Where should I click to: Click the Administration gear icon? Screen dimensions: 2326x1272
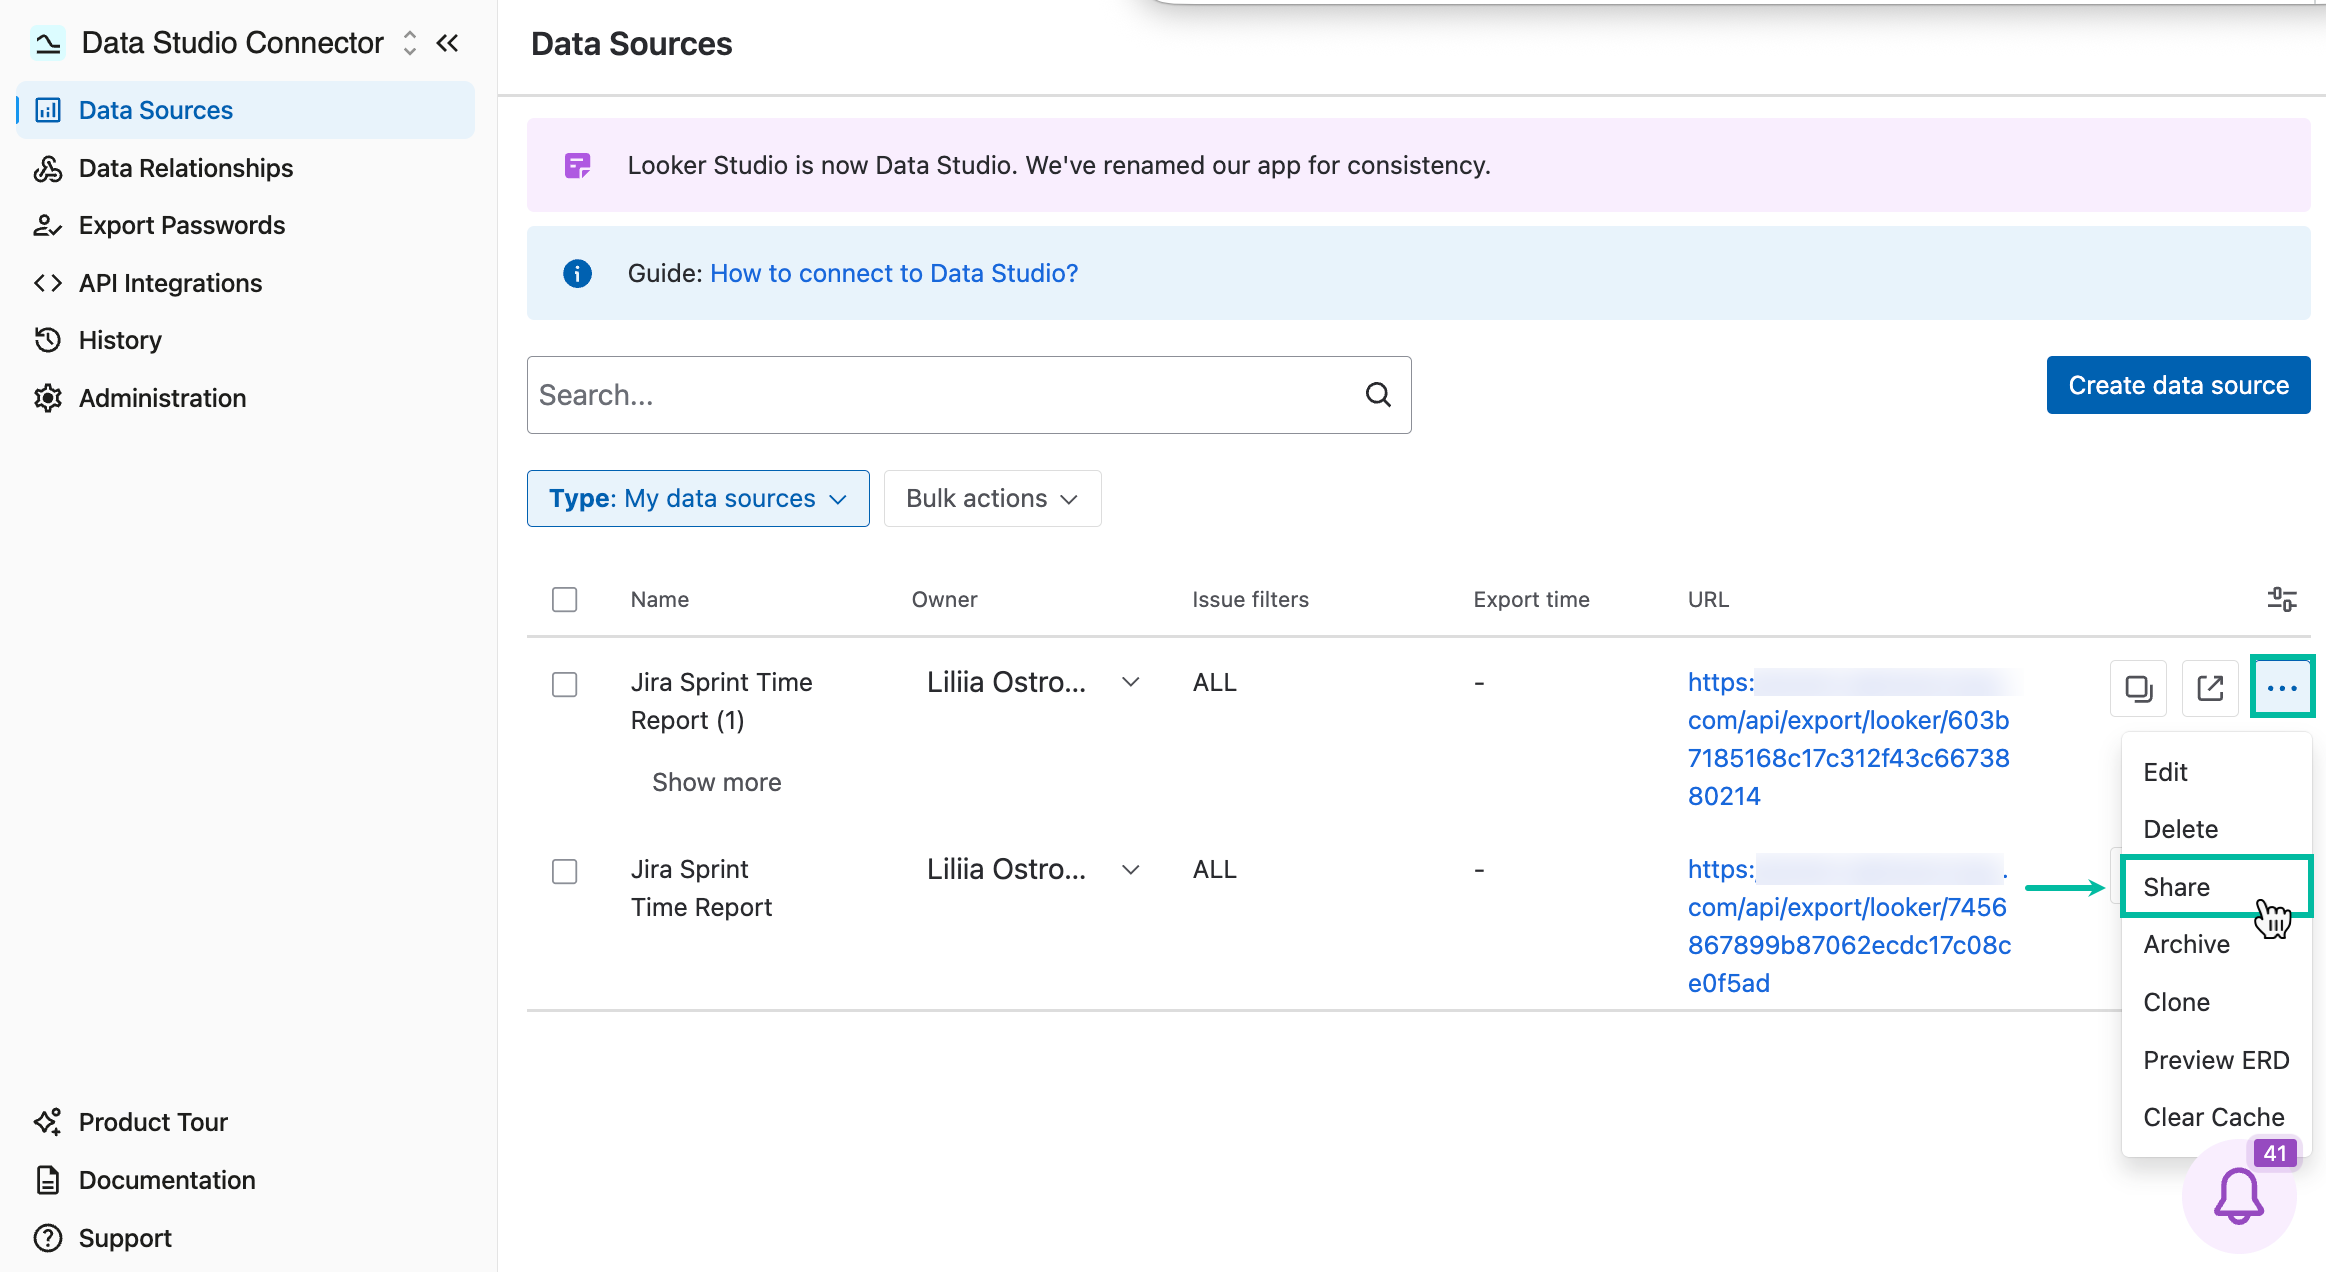coord(48,398)
